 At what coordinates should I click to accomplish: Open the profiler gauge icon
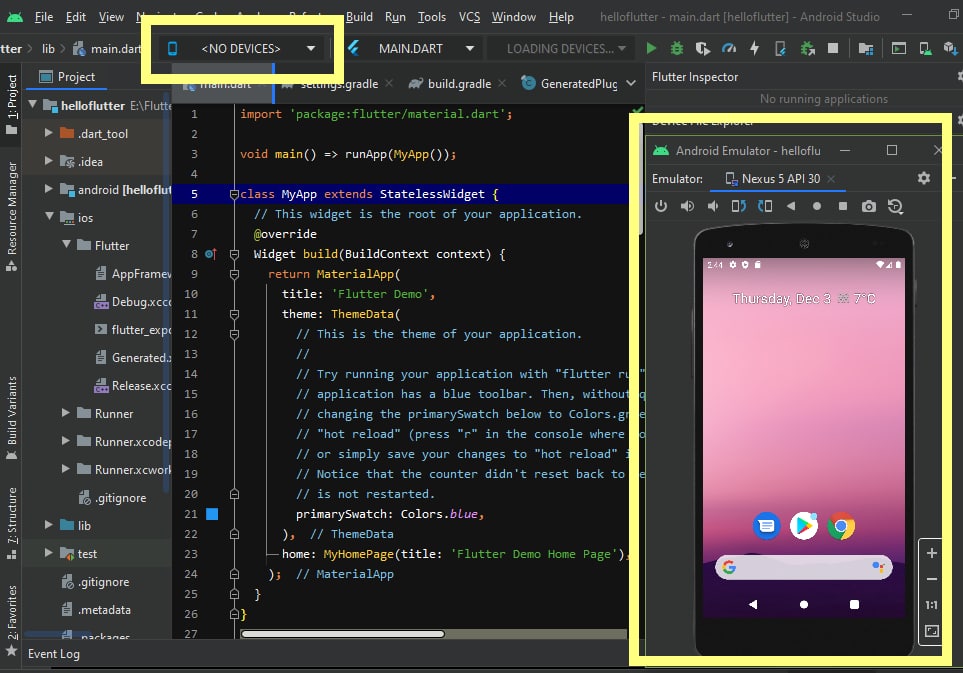click(729, 48)
